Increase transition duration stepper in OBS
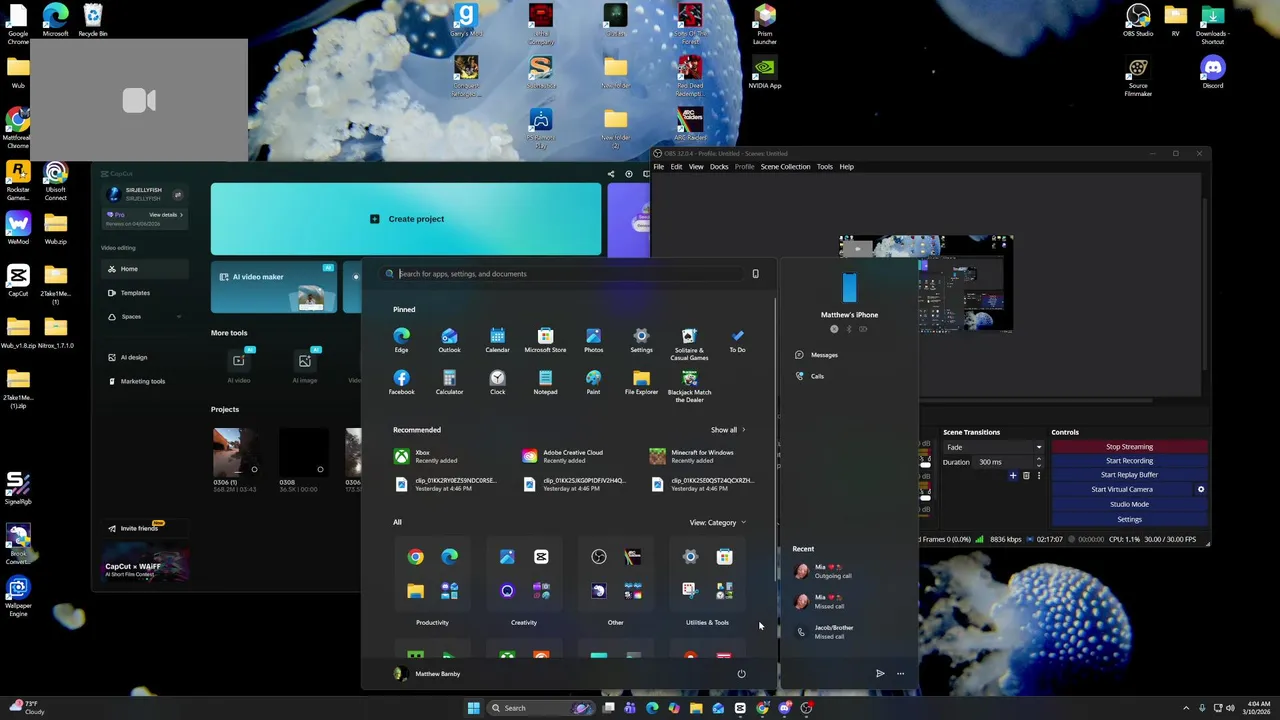The image size is (1280, 720). coord(1038,459)
